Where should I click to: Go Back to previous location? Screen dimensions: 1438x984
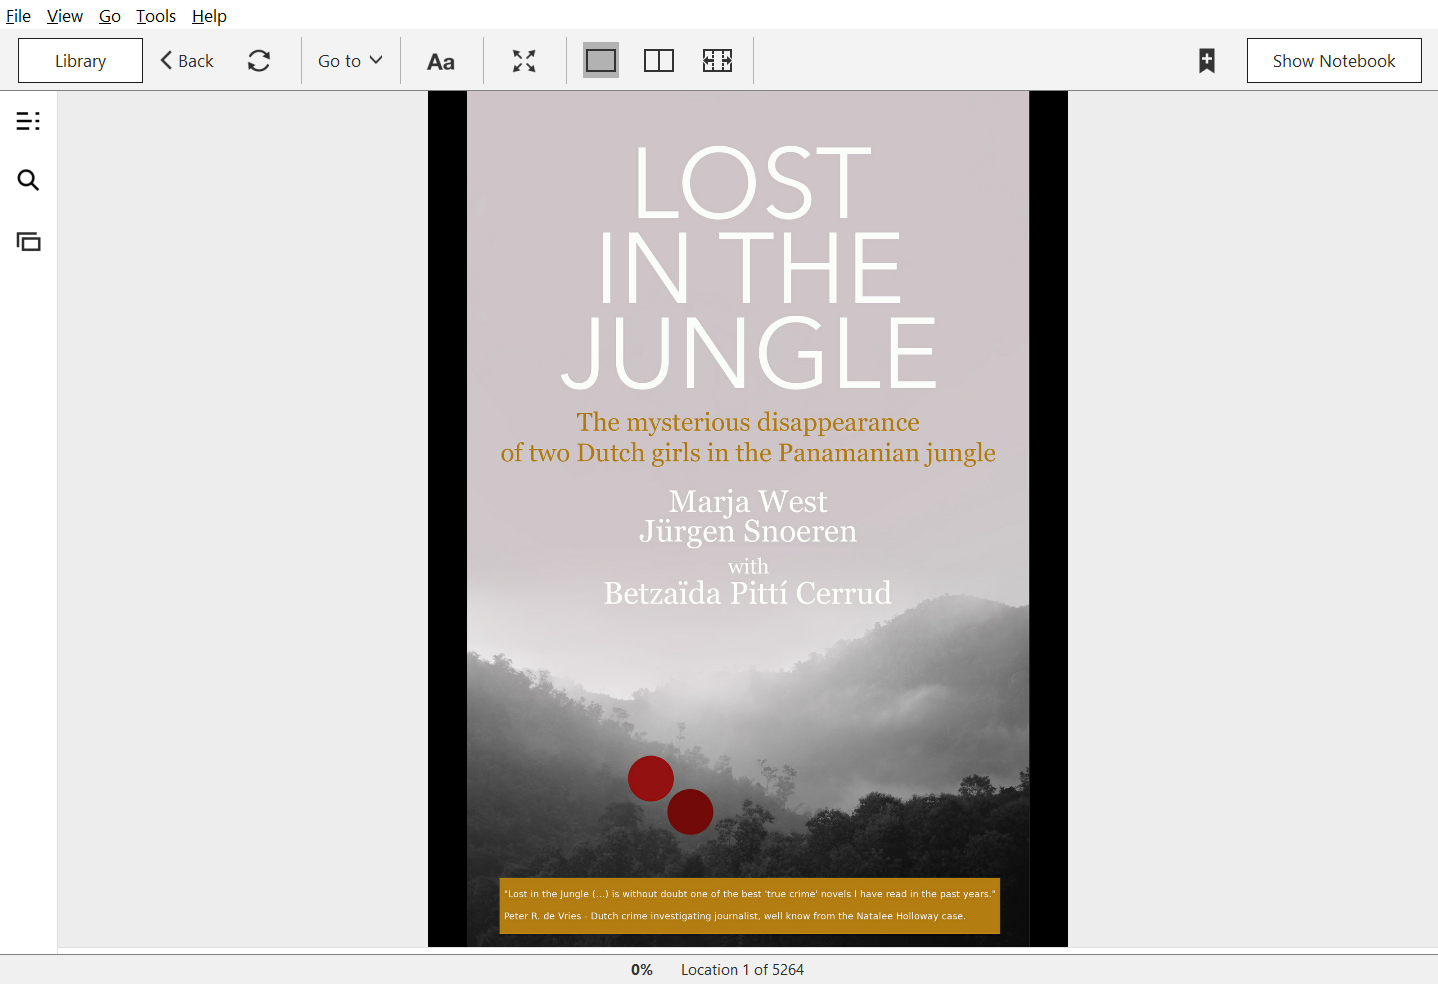[187, 61]
